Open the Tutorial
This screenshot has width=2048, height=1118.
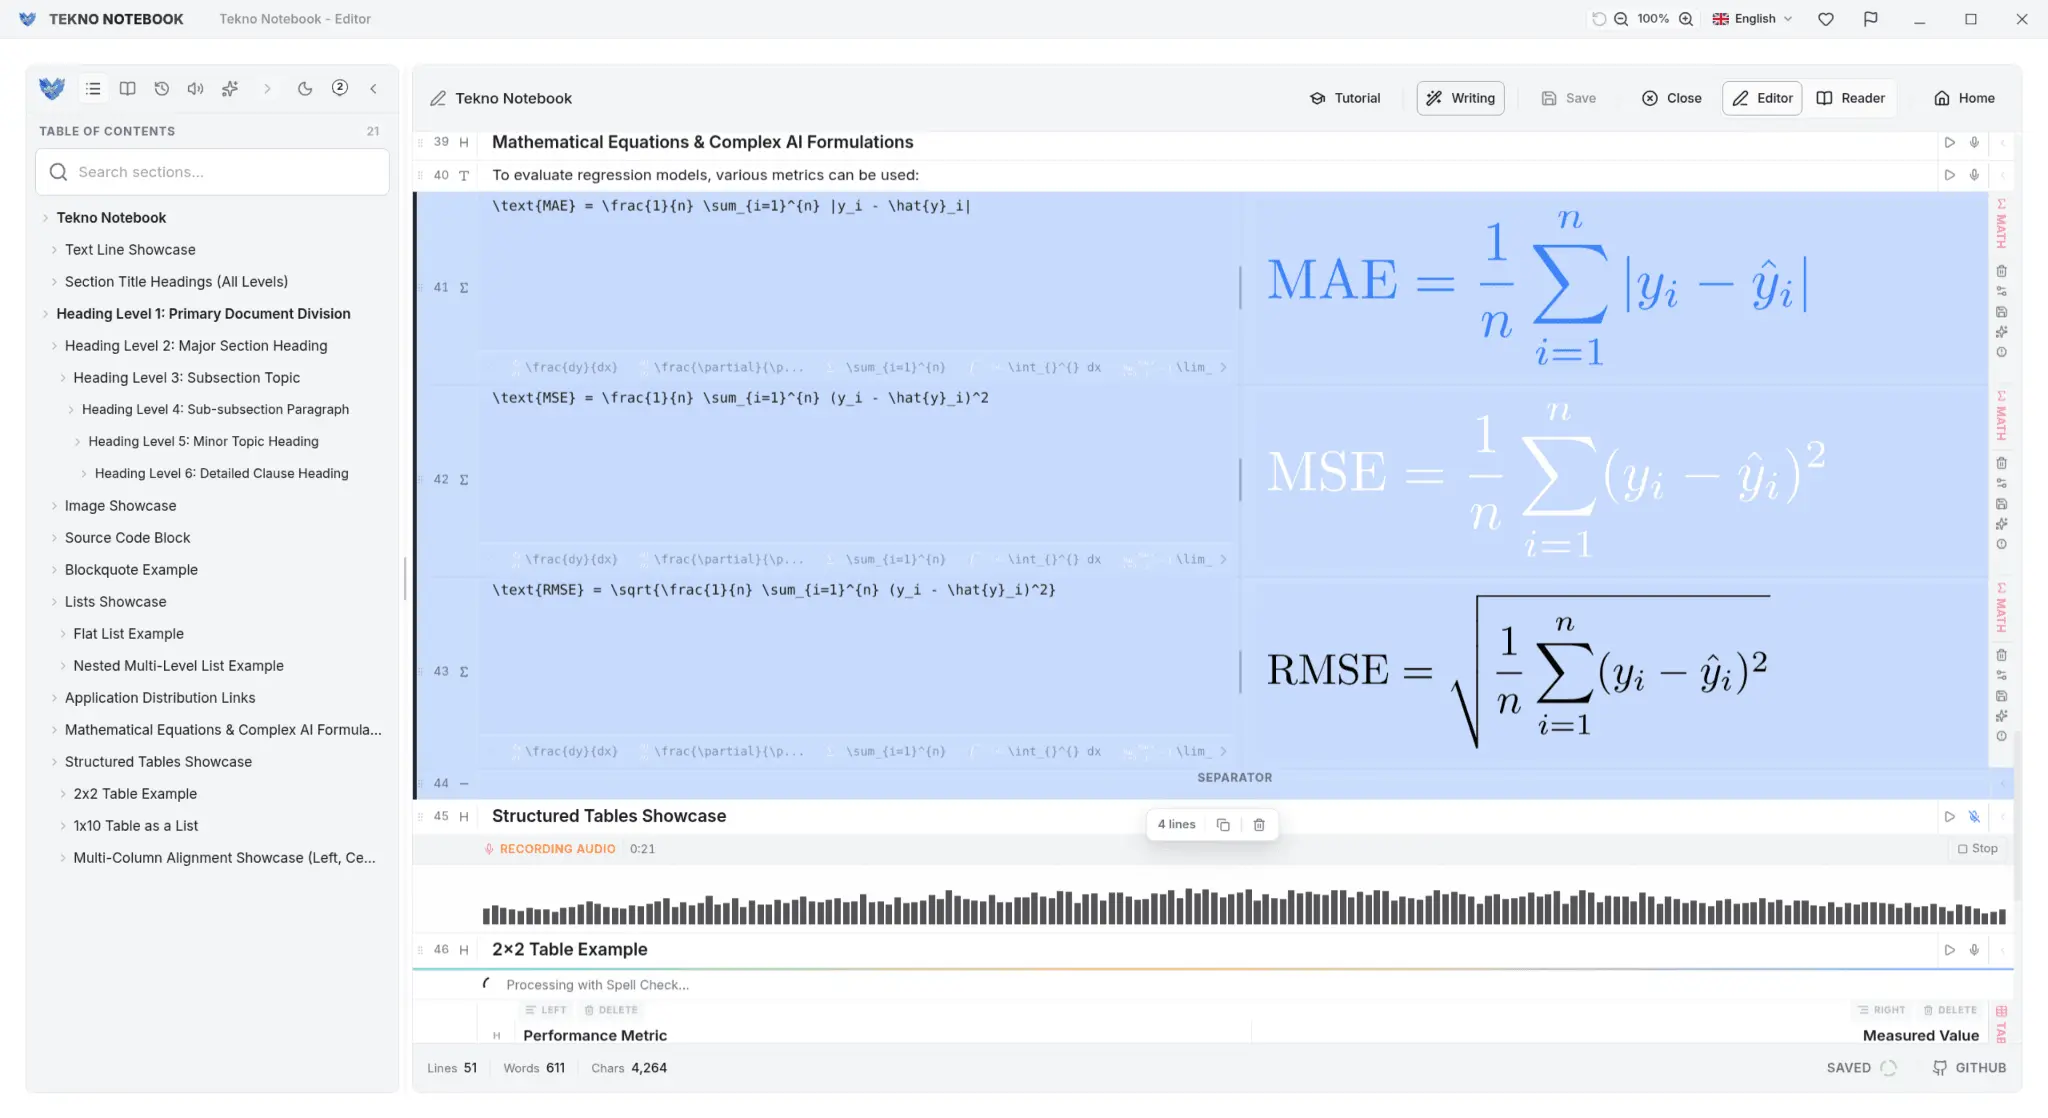click(1345, 98)
